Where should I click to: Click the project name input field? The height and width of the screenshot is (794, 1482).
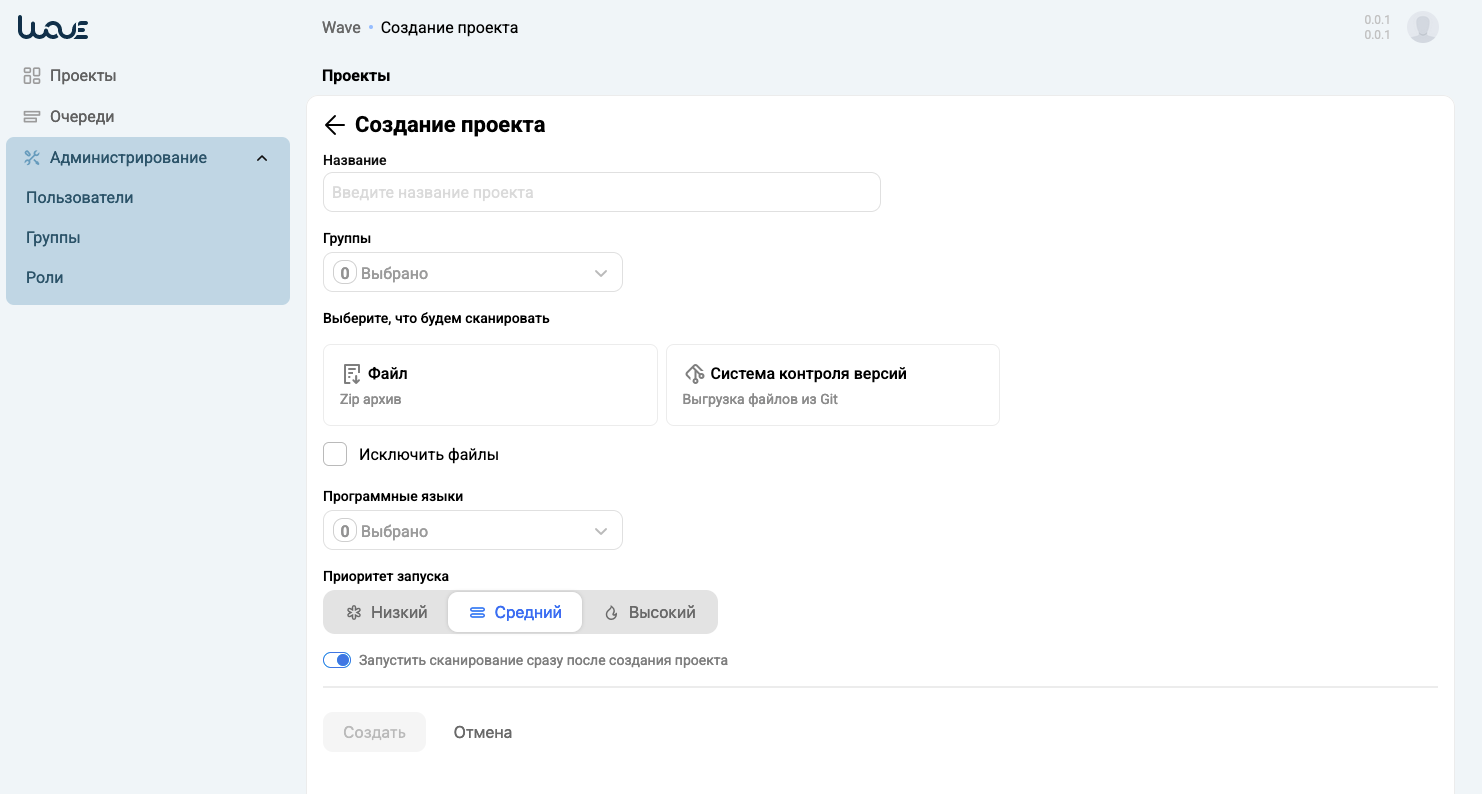click(601, 192)
